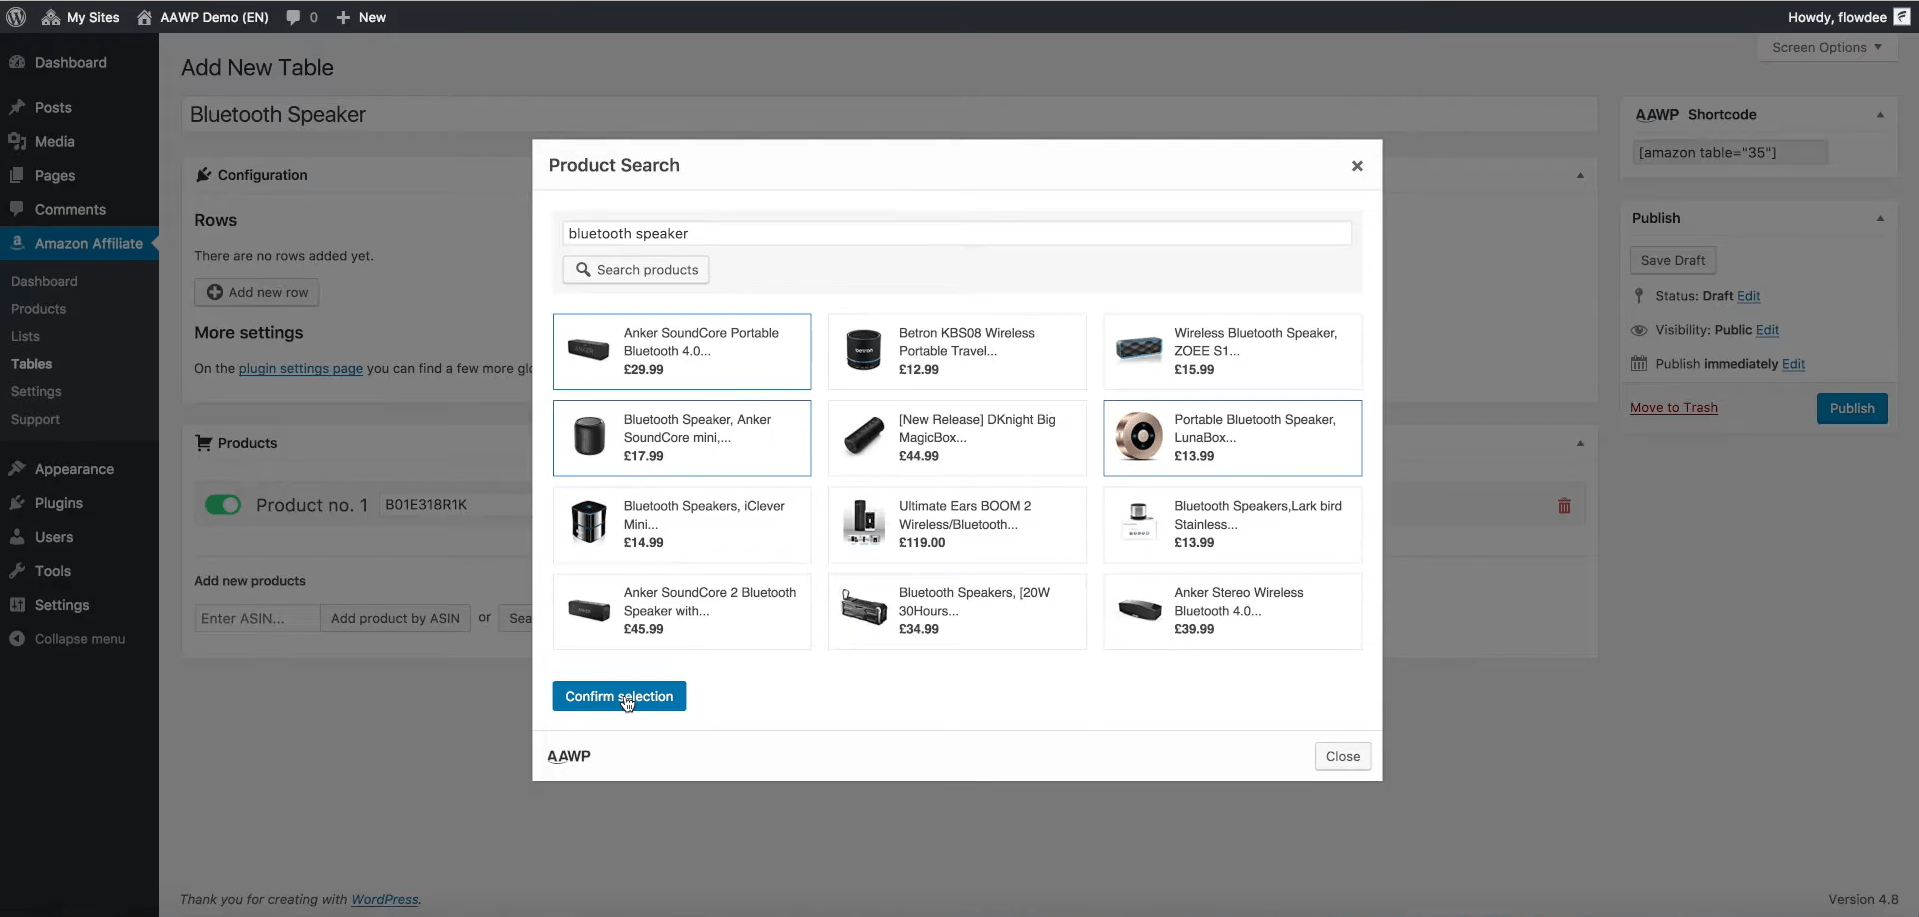Select the amazon table shortcode field
Viewport: 1919px width, 917px height.
click(1730, 152)
